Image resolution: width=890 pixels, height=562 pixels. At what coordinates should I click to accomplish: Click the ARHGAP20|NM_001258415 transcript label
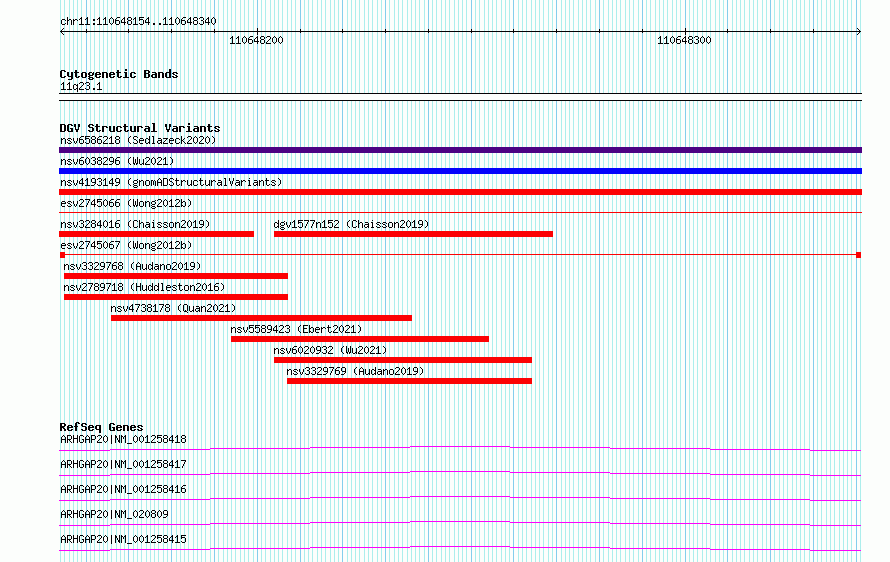[123, 539]
